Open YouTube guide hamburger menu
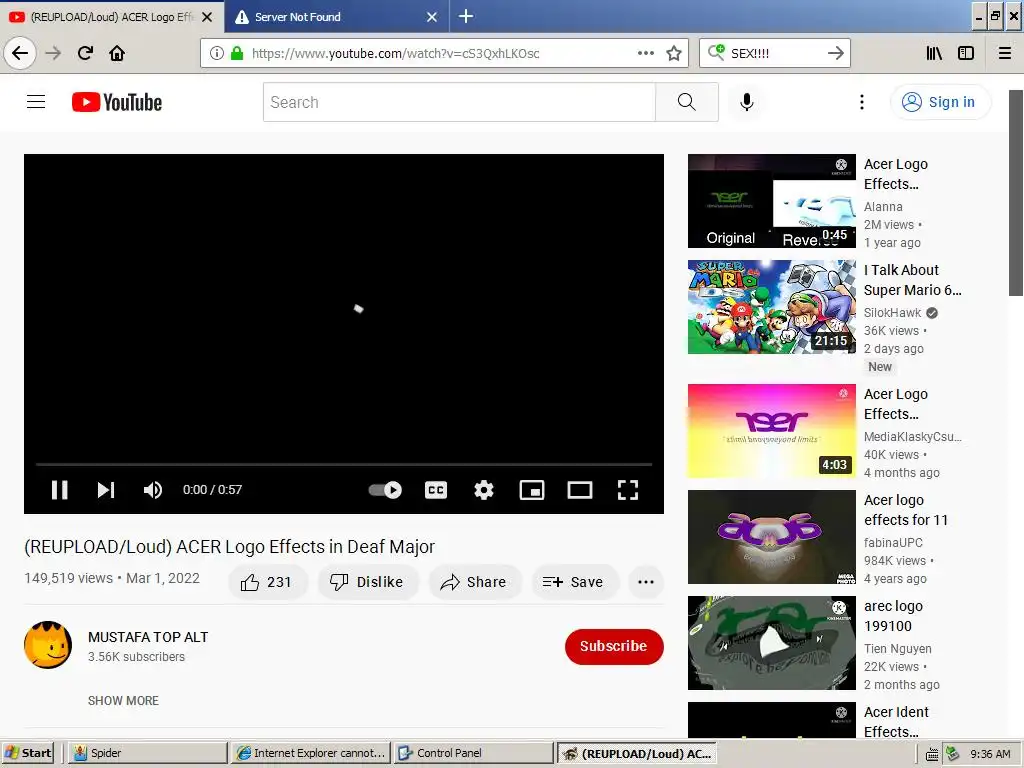 (x=36, y=102)
